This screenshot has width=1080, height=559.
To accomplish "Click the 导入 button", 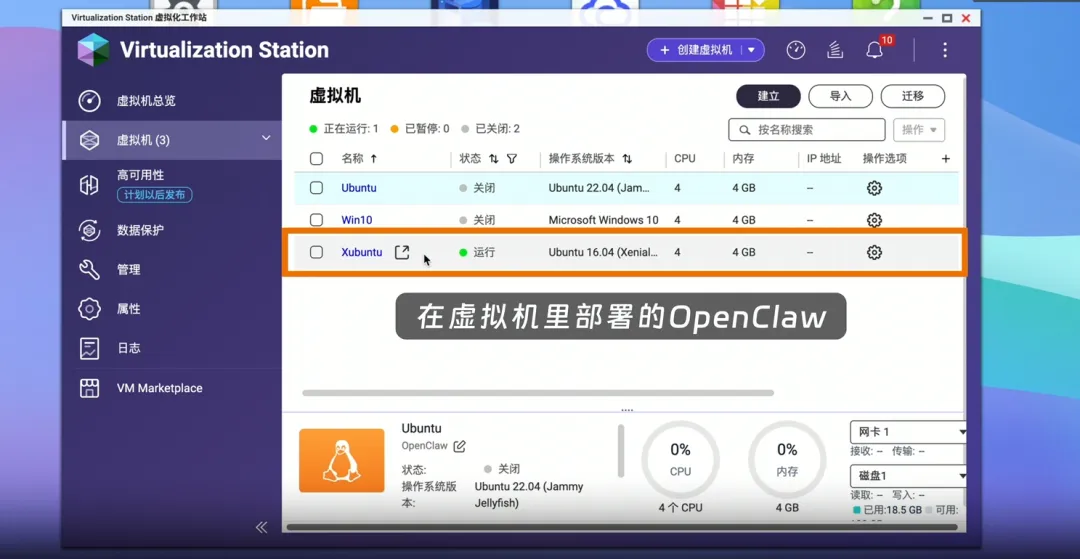I will point(840,96).
